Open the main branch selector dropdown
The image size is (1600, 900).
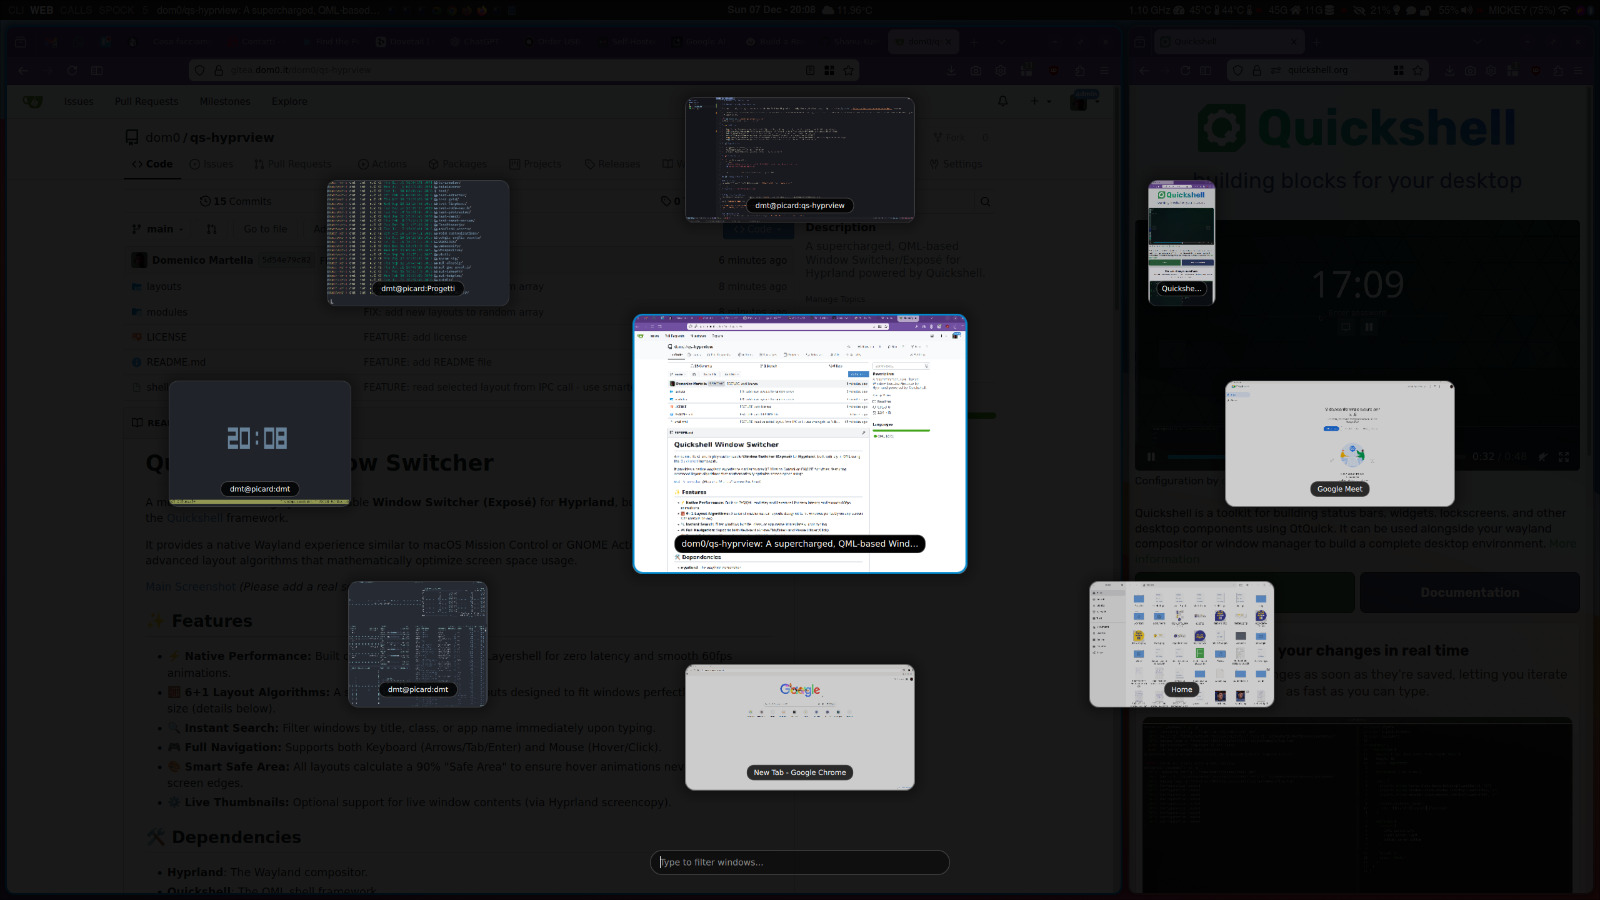(158, 229)
